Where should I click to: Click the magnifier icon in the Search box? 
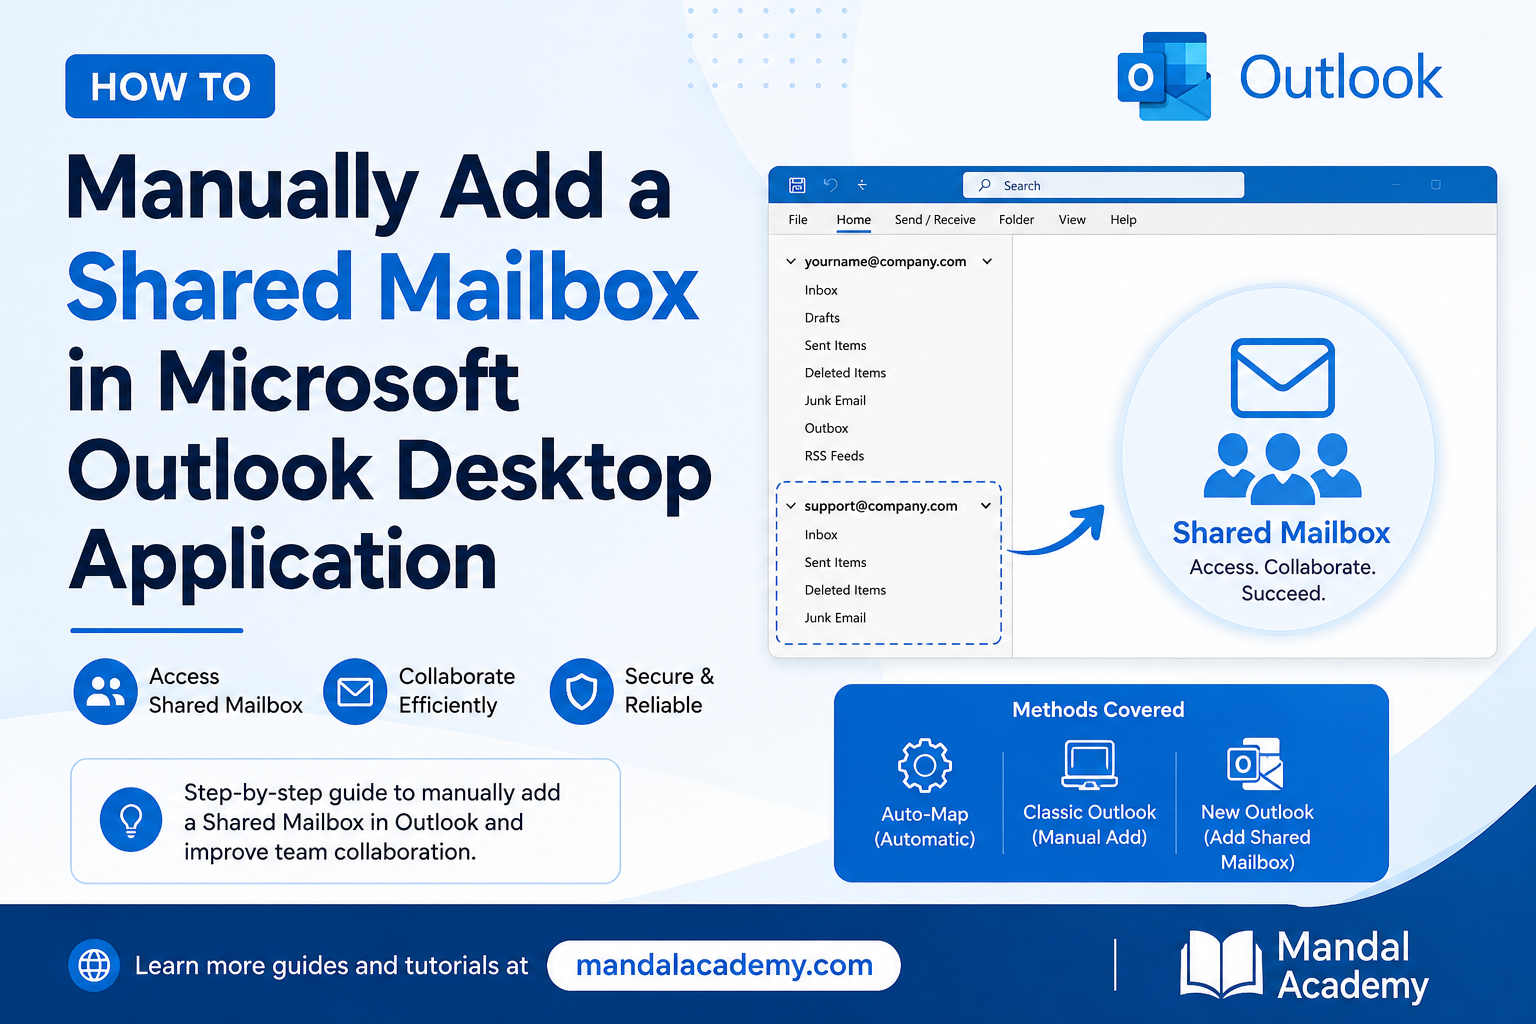985,185
